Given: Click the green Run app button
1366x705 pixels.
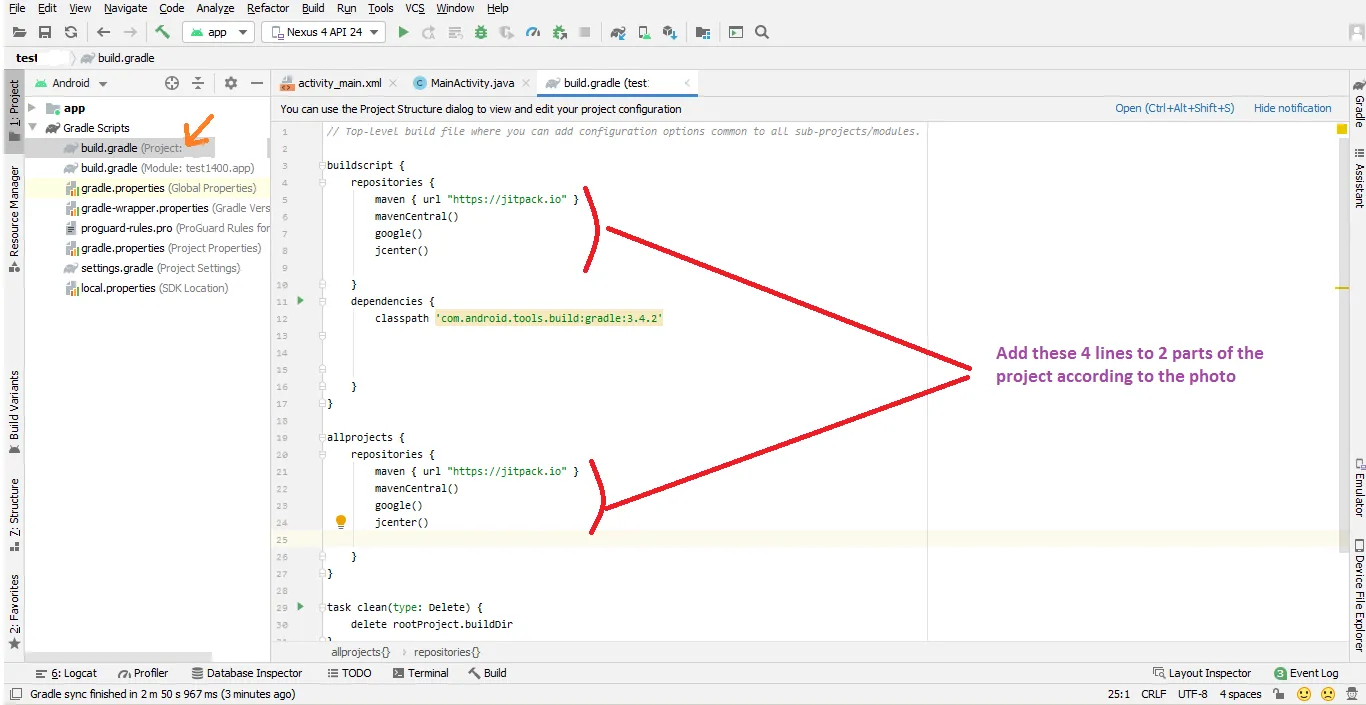Looking at the screenshot, I should 403,32.
